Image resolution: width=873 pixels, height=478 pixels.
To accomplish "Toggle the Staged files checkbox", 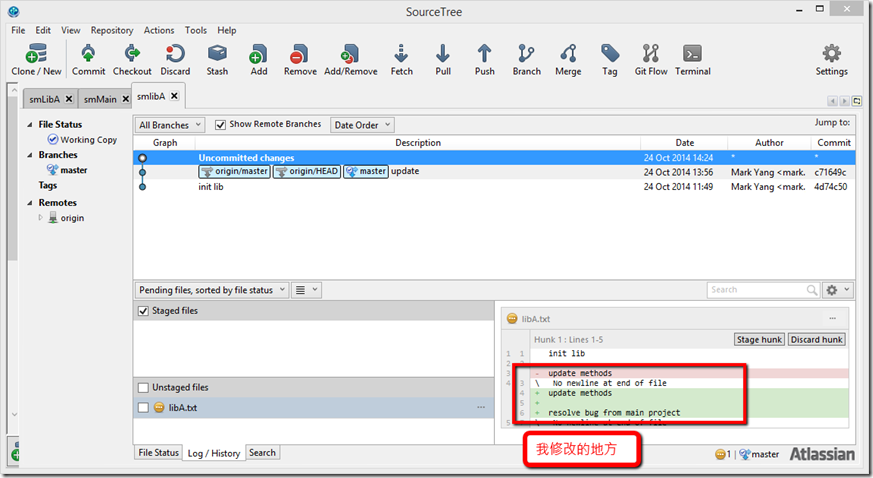I will 143,311.
